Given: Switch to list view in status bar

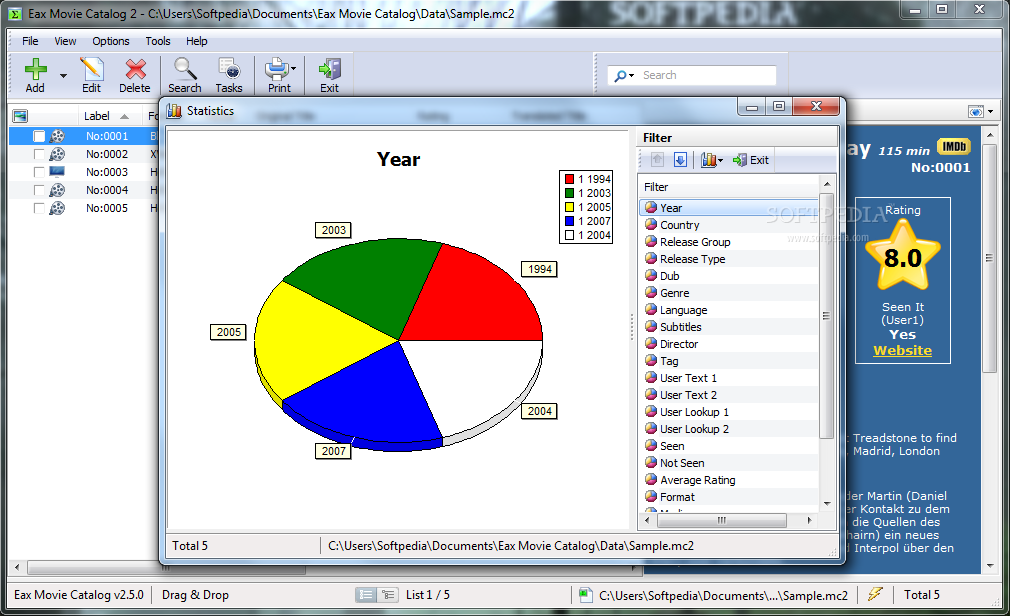Looking at the screenshot, I should click(x=366, y=595).
